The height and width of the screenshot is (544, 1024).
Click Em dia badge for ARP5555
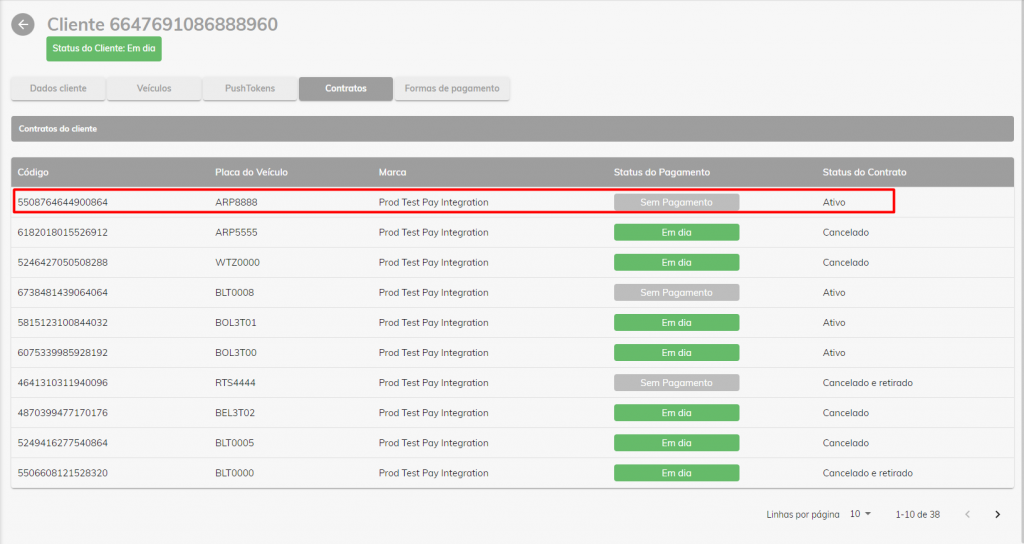[677, 232]
